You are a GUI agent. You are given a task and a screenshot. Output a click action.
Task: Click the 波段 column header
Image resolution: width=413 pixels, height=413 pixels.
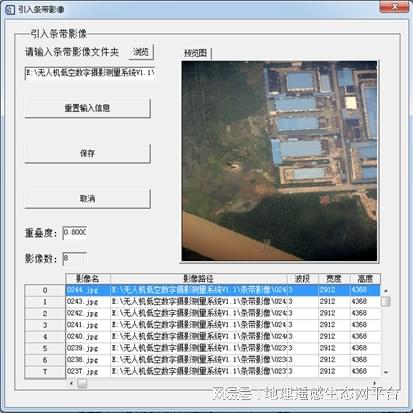pos(303,279)
